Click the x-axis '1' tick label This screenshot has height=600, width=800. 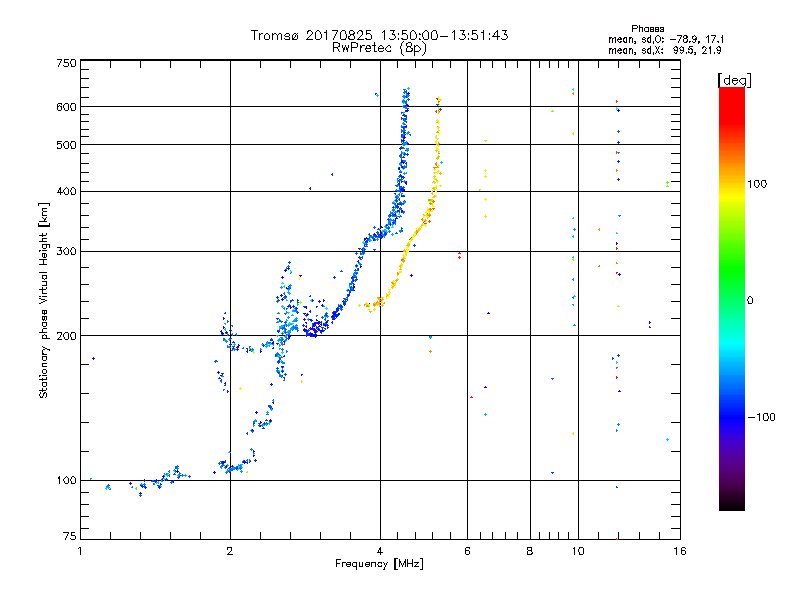80,551
